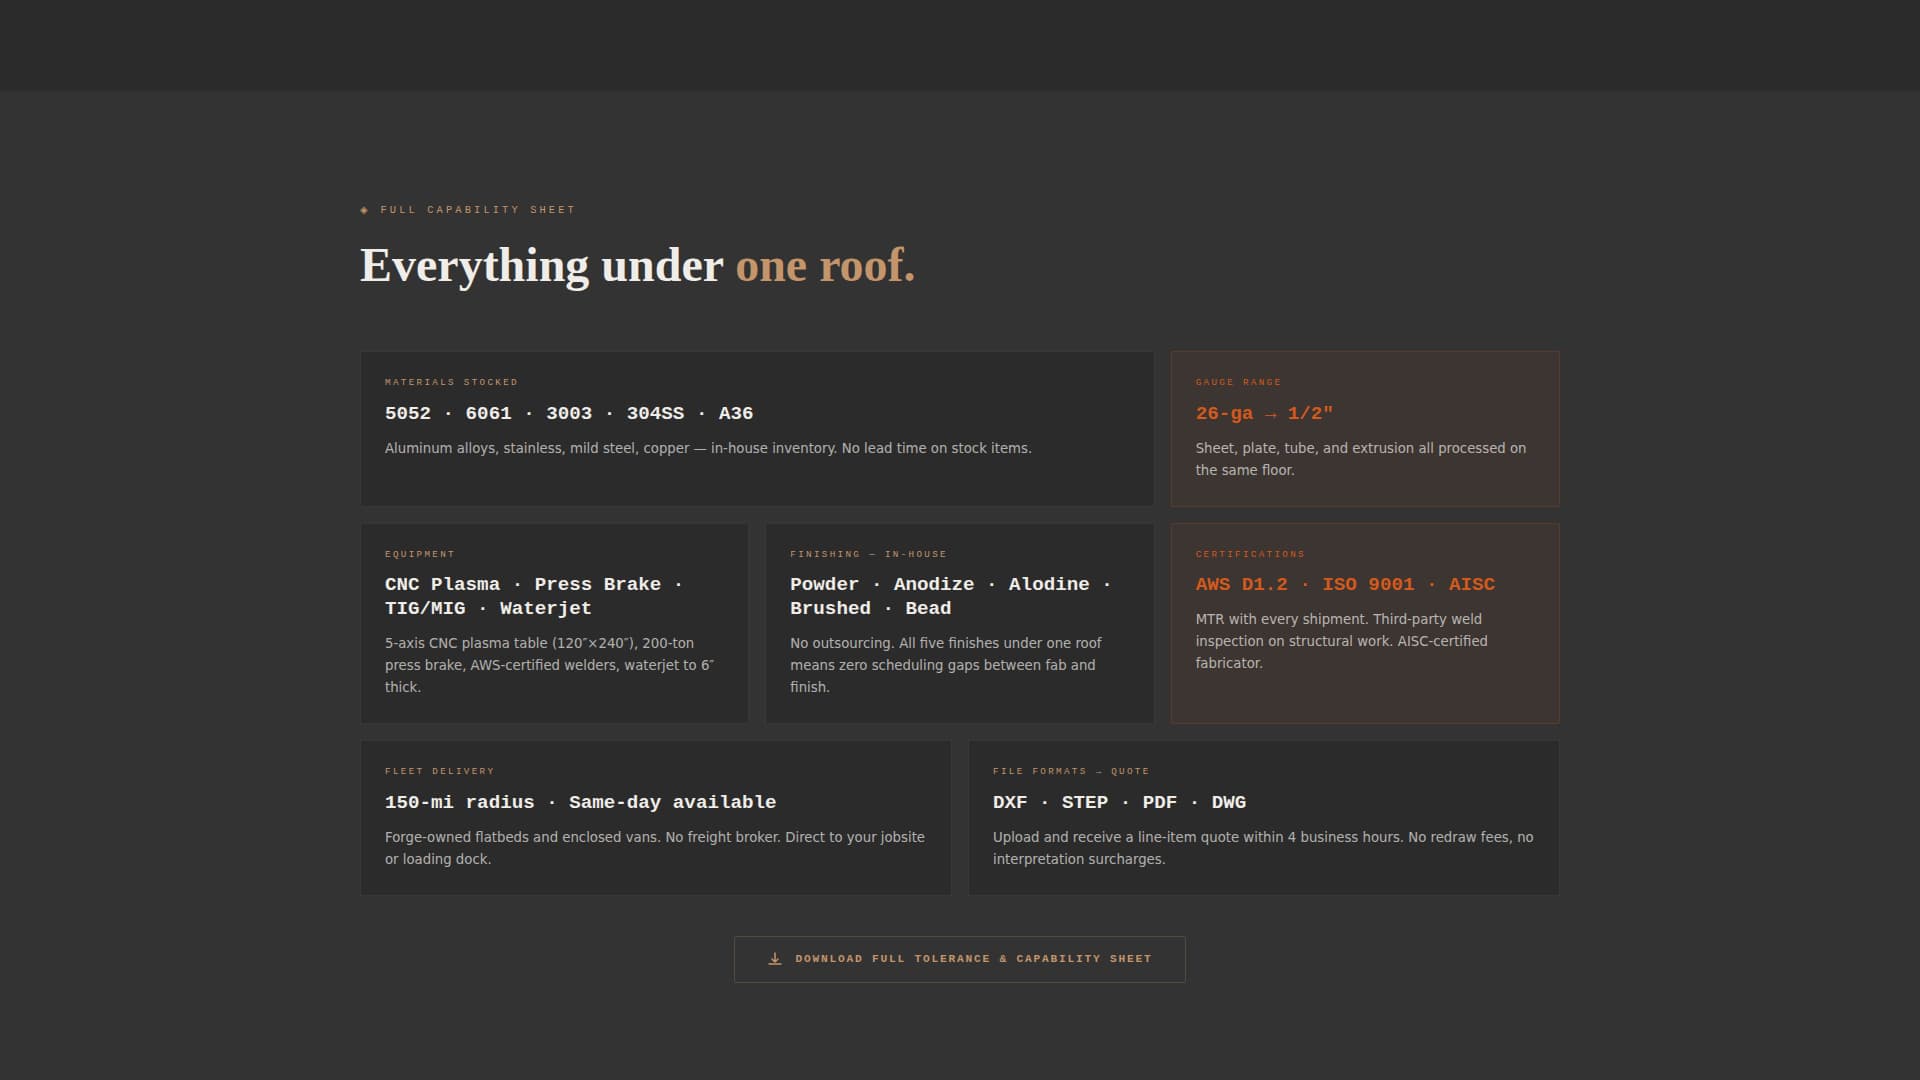Select the MATERIALS STOCKED card
Viewport: 1920px width, 1080px height.
pos(757,428)
